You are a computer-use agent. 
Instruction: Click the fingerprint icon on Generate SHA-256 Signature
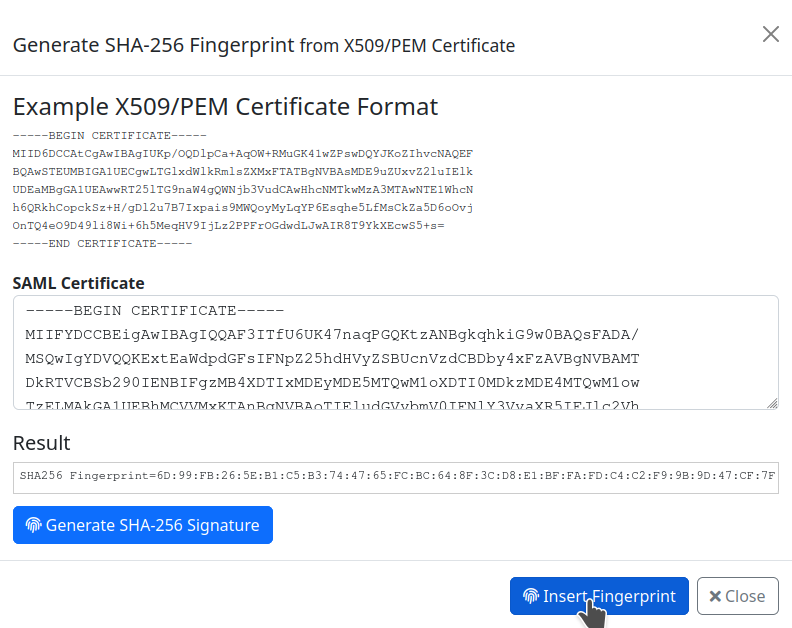(x=34, y=525)
